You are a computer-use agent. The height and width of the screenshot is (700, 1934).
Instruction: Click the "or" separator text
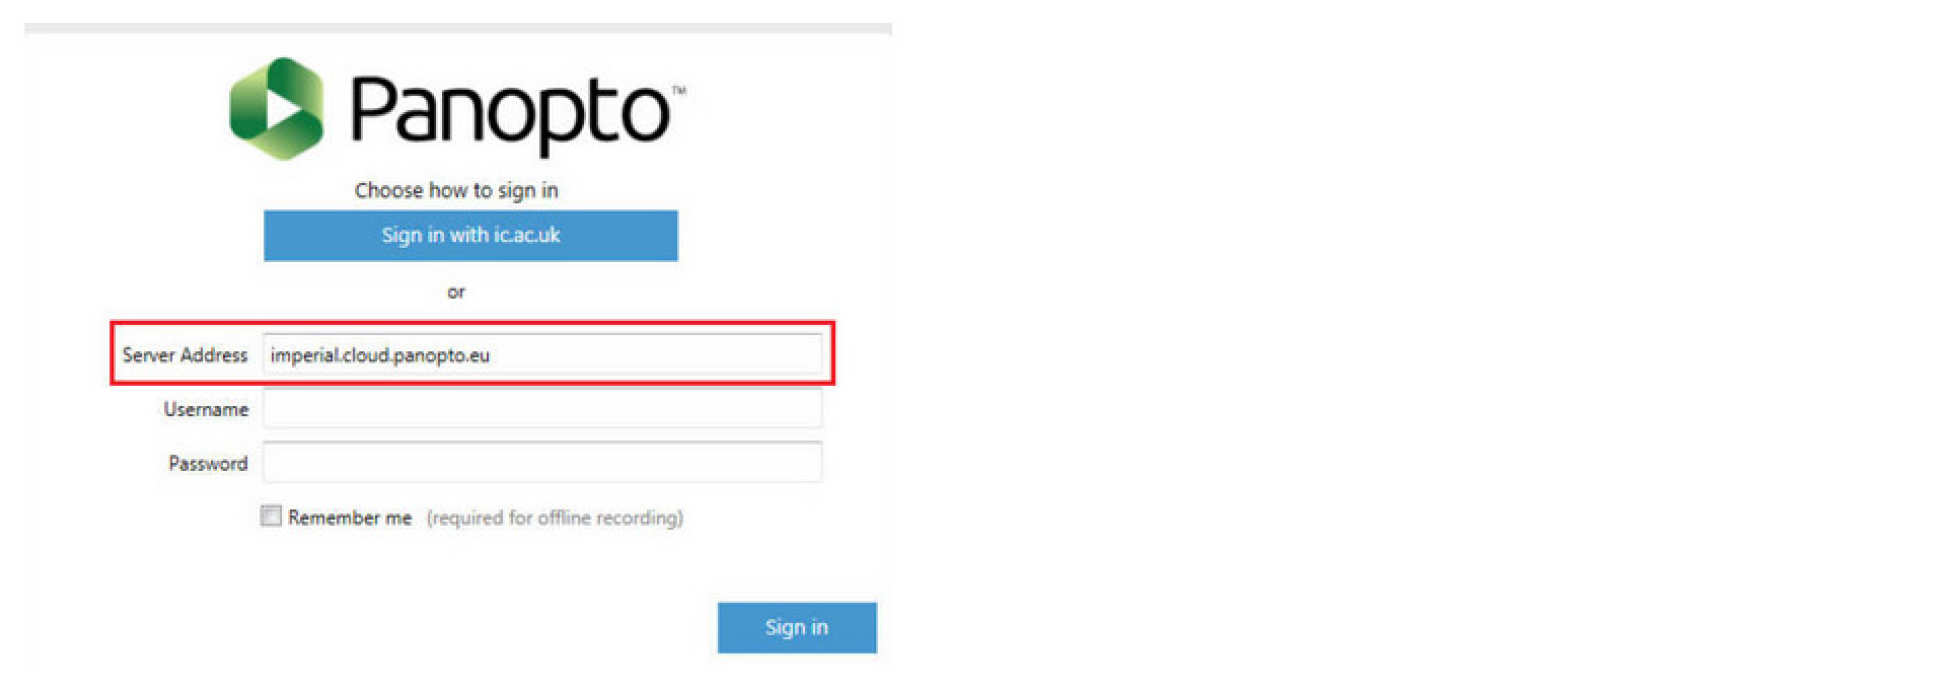[x=456, y=292]
